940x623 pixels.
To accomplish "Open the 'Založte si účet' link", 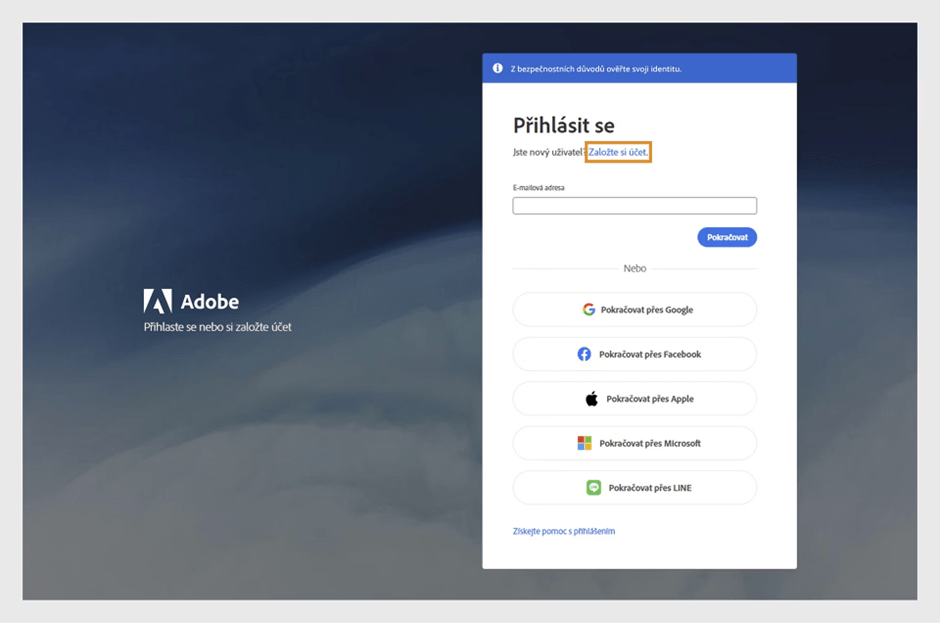I will 617,152.
